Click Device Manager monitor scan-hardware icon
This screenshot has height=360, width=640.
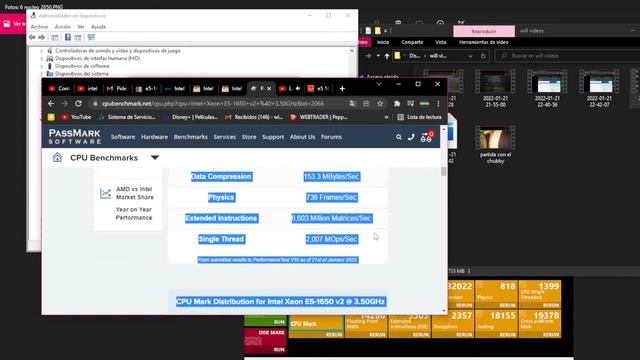click(x=91, y=38)
